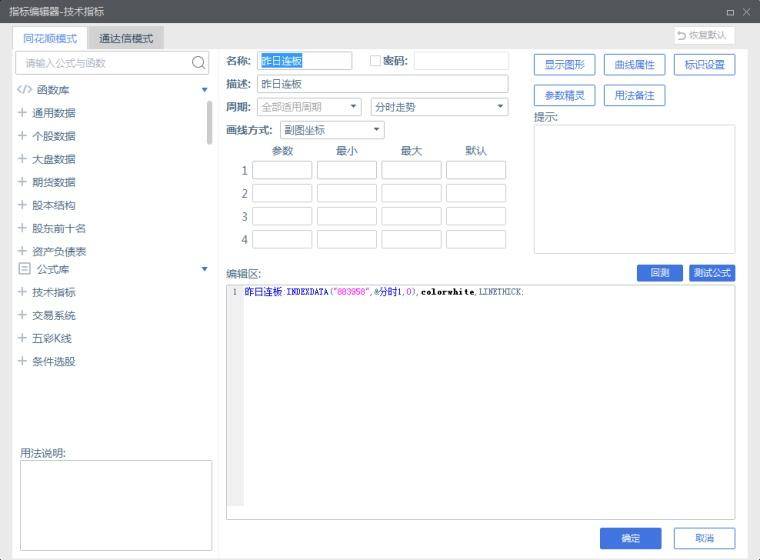This screenshot has width=760, height=560.
Task: Click the 公式库 list icon
Action: pos(24,269)
